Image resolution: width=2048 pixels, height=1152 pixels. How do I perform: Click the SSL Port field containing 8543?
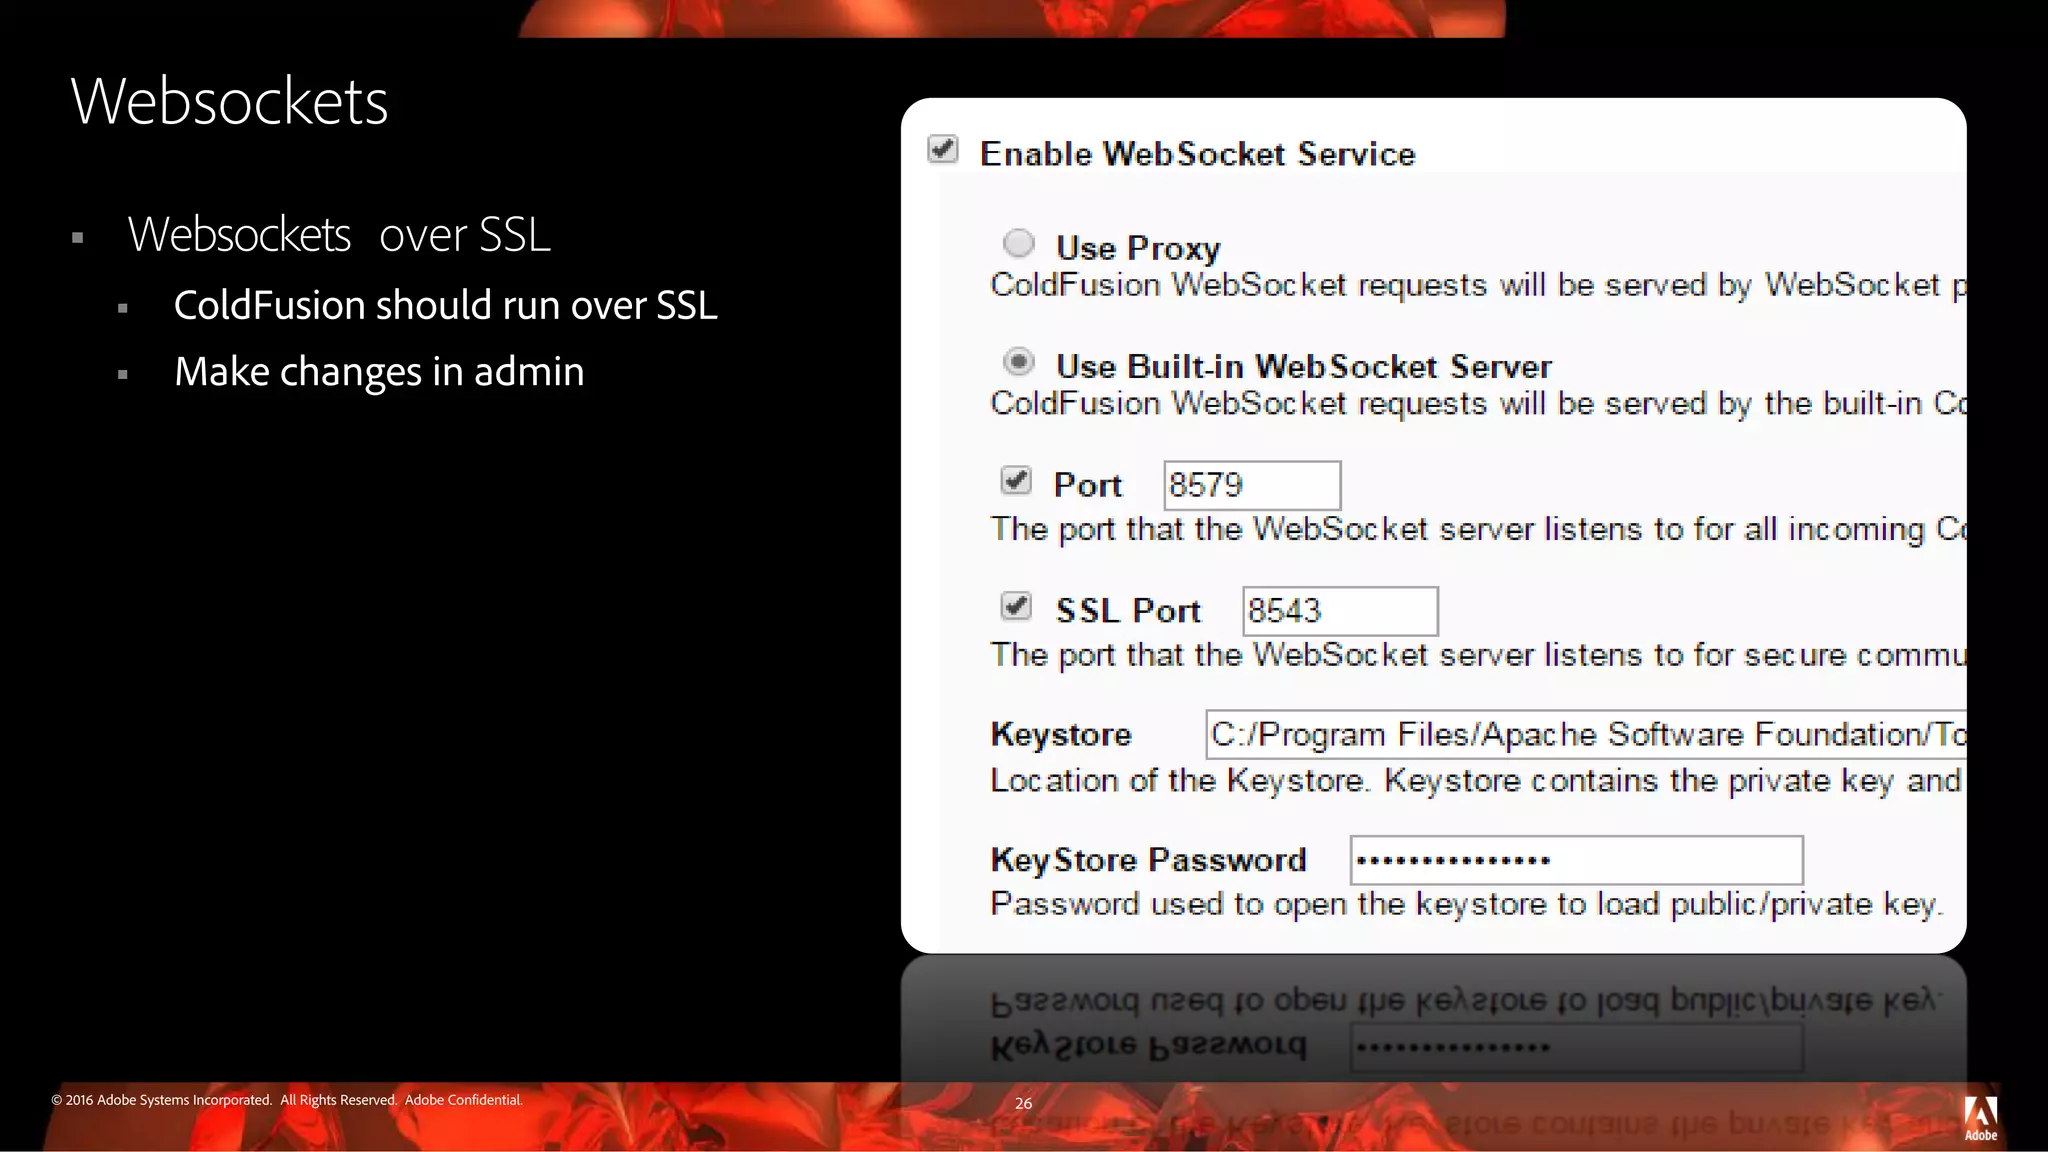[x=1340, y=611]
